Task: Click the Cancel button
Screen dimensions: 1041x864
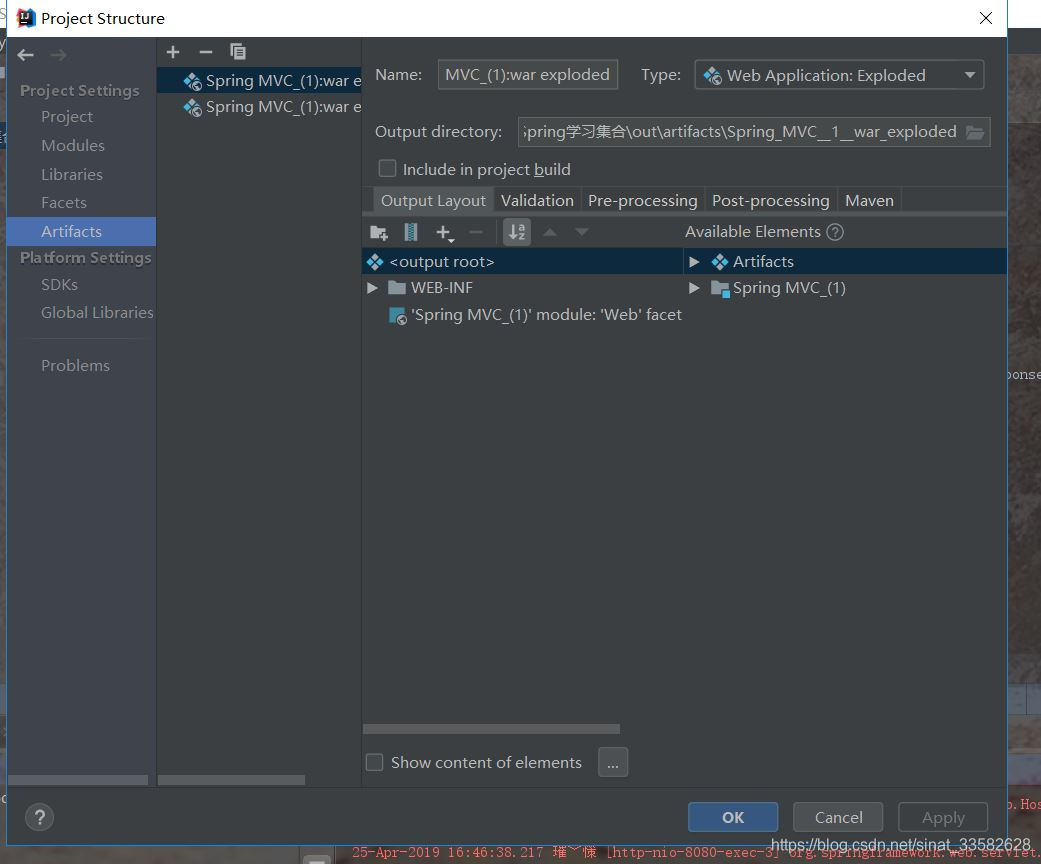Action: pos(839,817)
